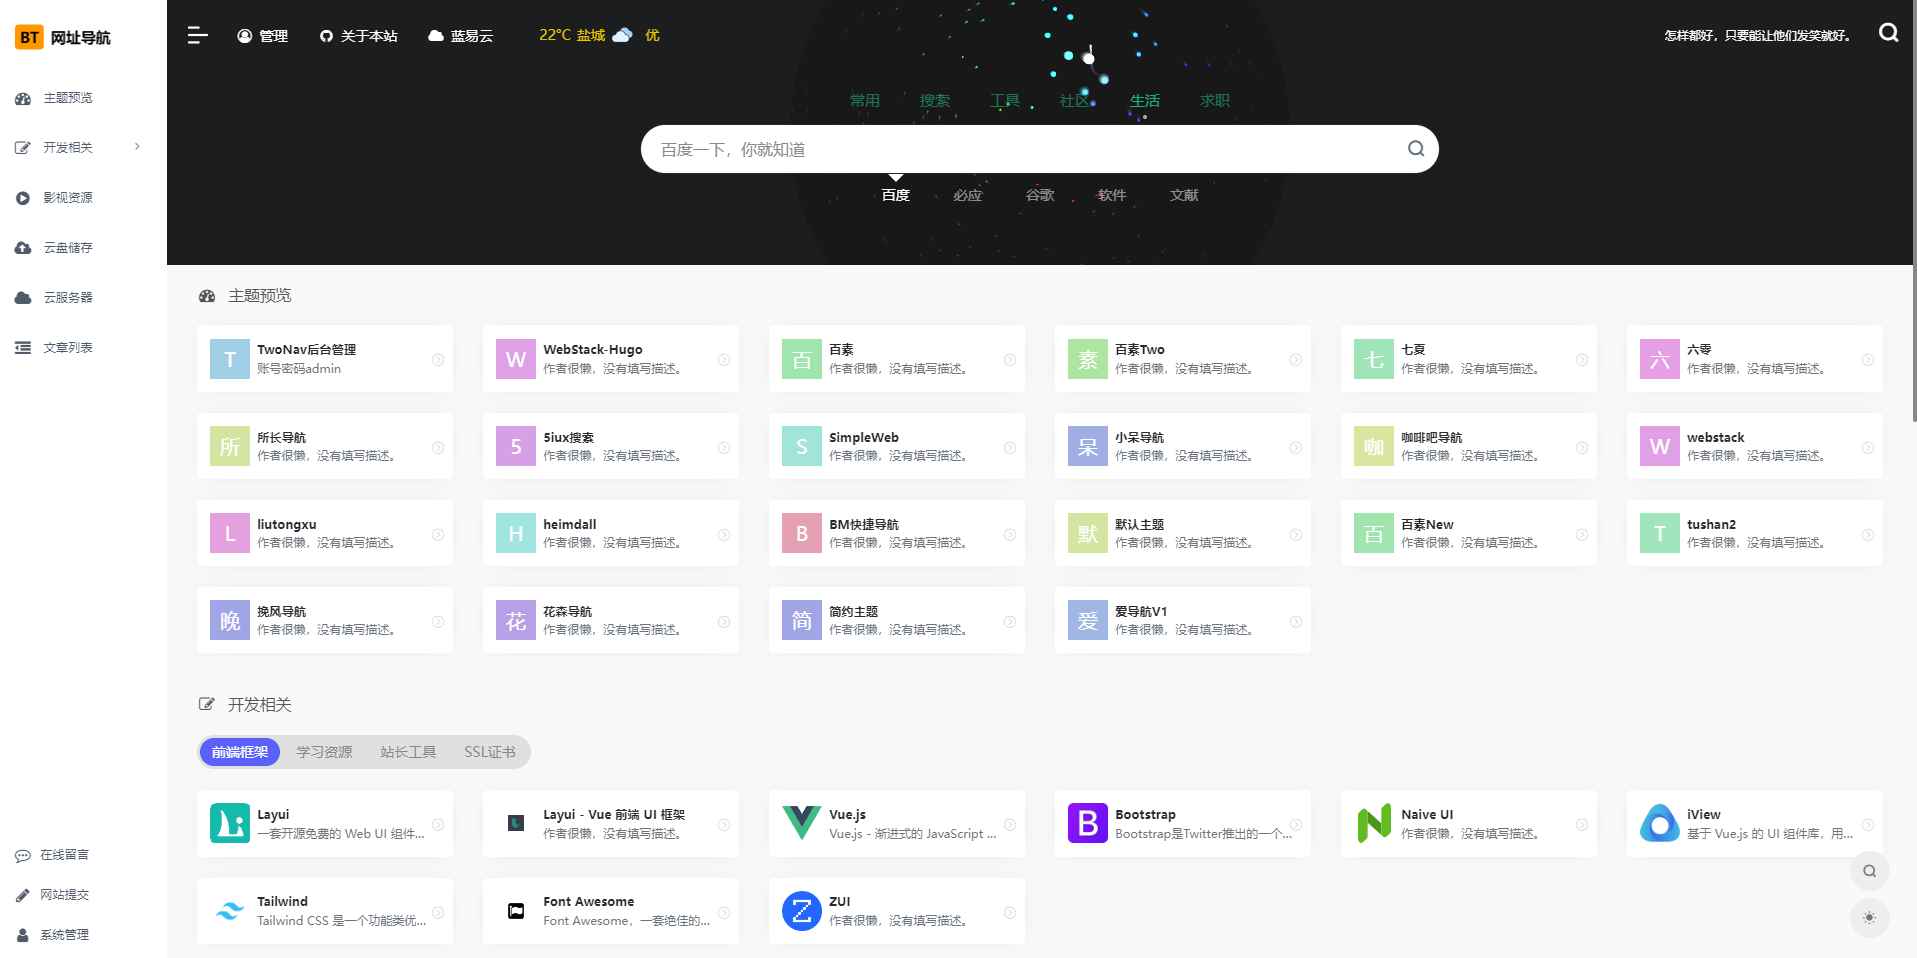This screenshot has width=1917, height=958.
Task: Switch search engine to 谷歌
Action: pyautogui.click(x=1038, y=195)
